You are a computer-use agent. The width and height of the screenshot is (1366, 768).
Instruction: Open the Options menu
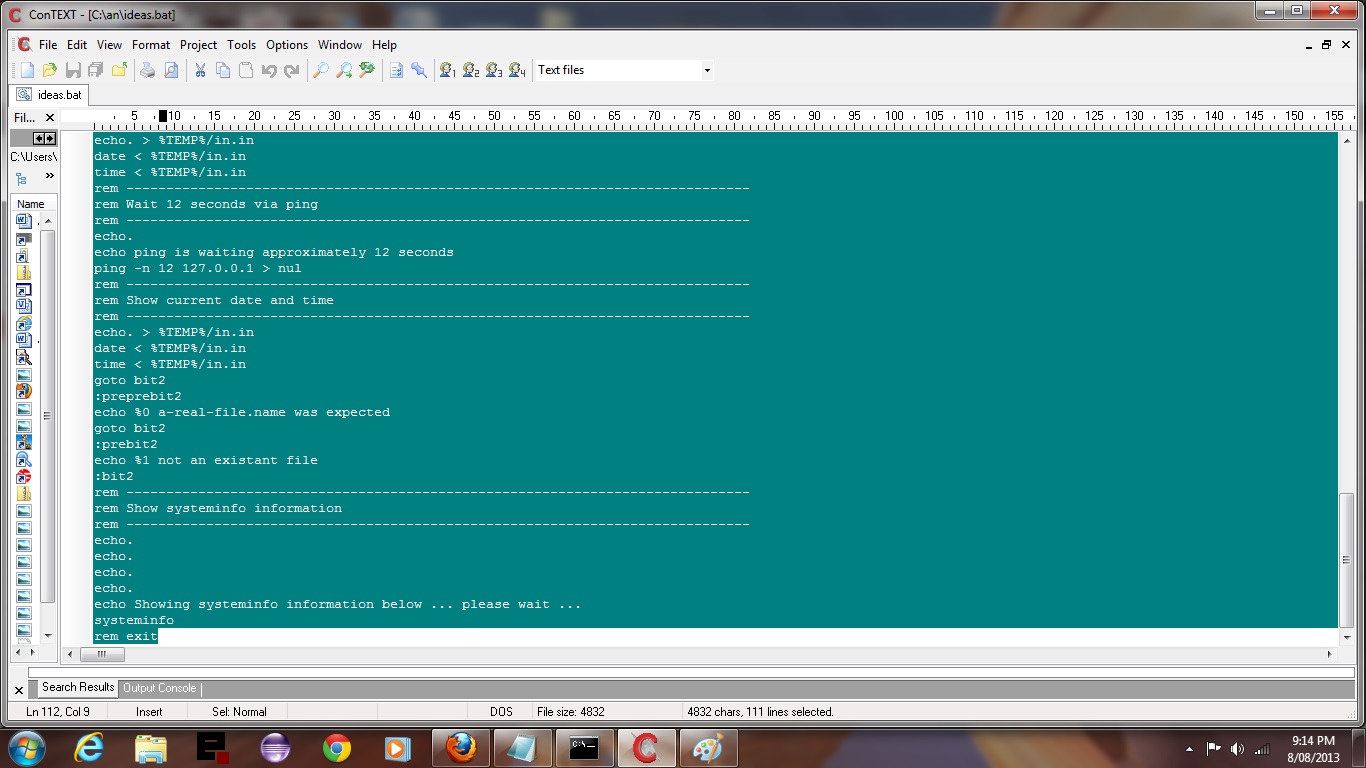coord(287,45)
